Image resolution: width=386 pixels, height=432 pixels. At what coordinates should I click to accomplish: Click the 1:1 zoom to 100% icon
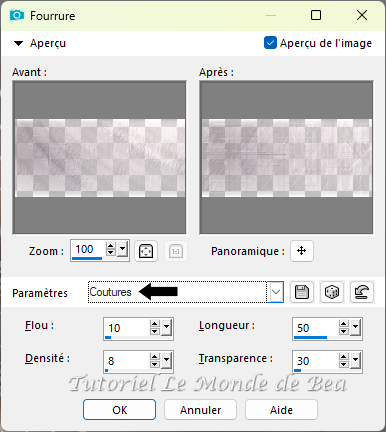(x=176, y=251)
